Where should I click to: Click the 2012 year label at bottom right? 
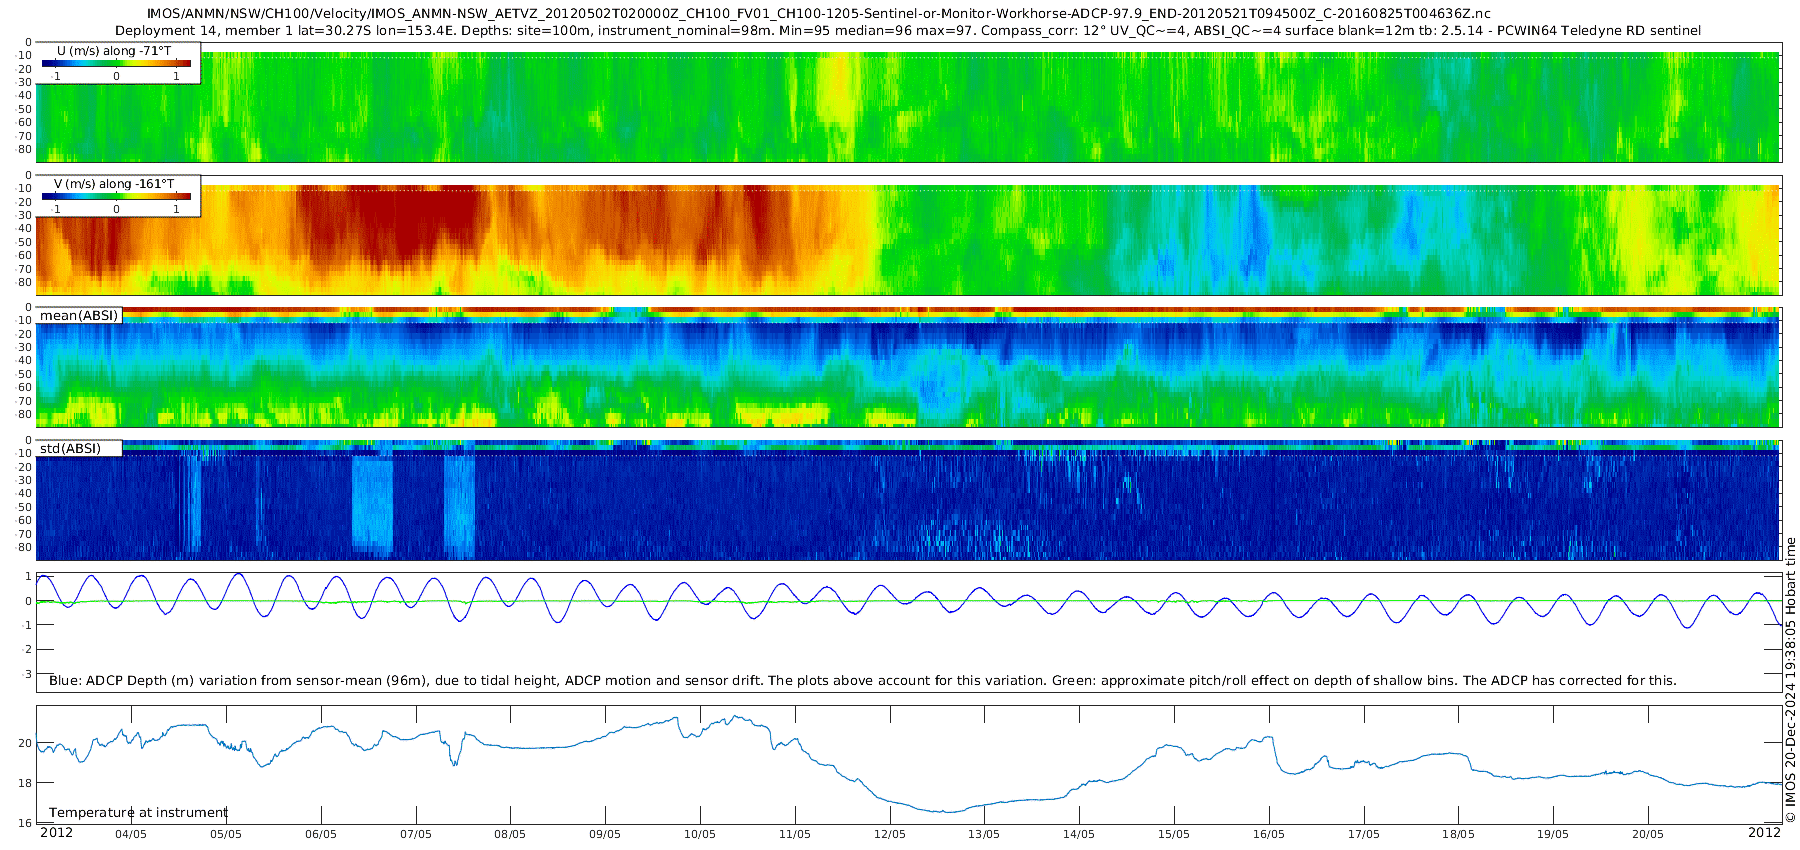(x=1764, y=833)
